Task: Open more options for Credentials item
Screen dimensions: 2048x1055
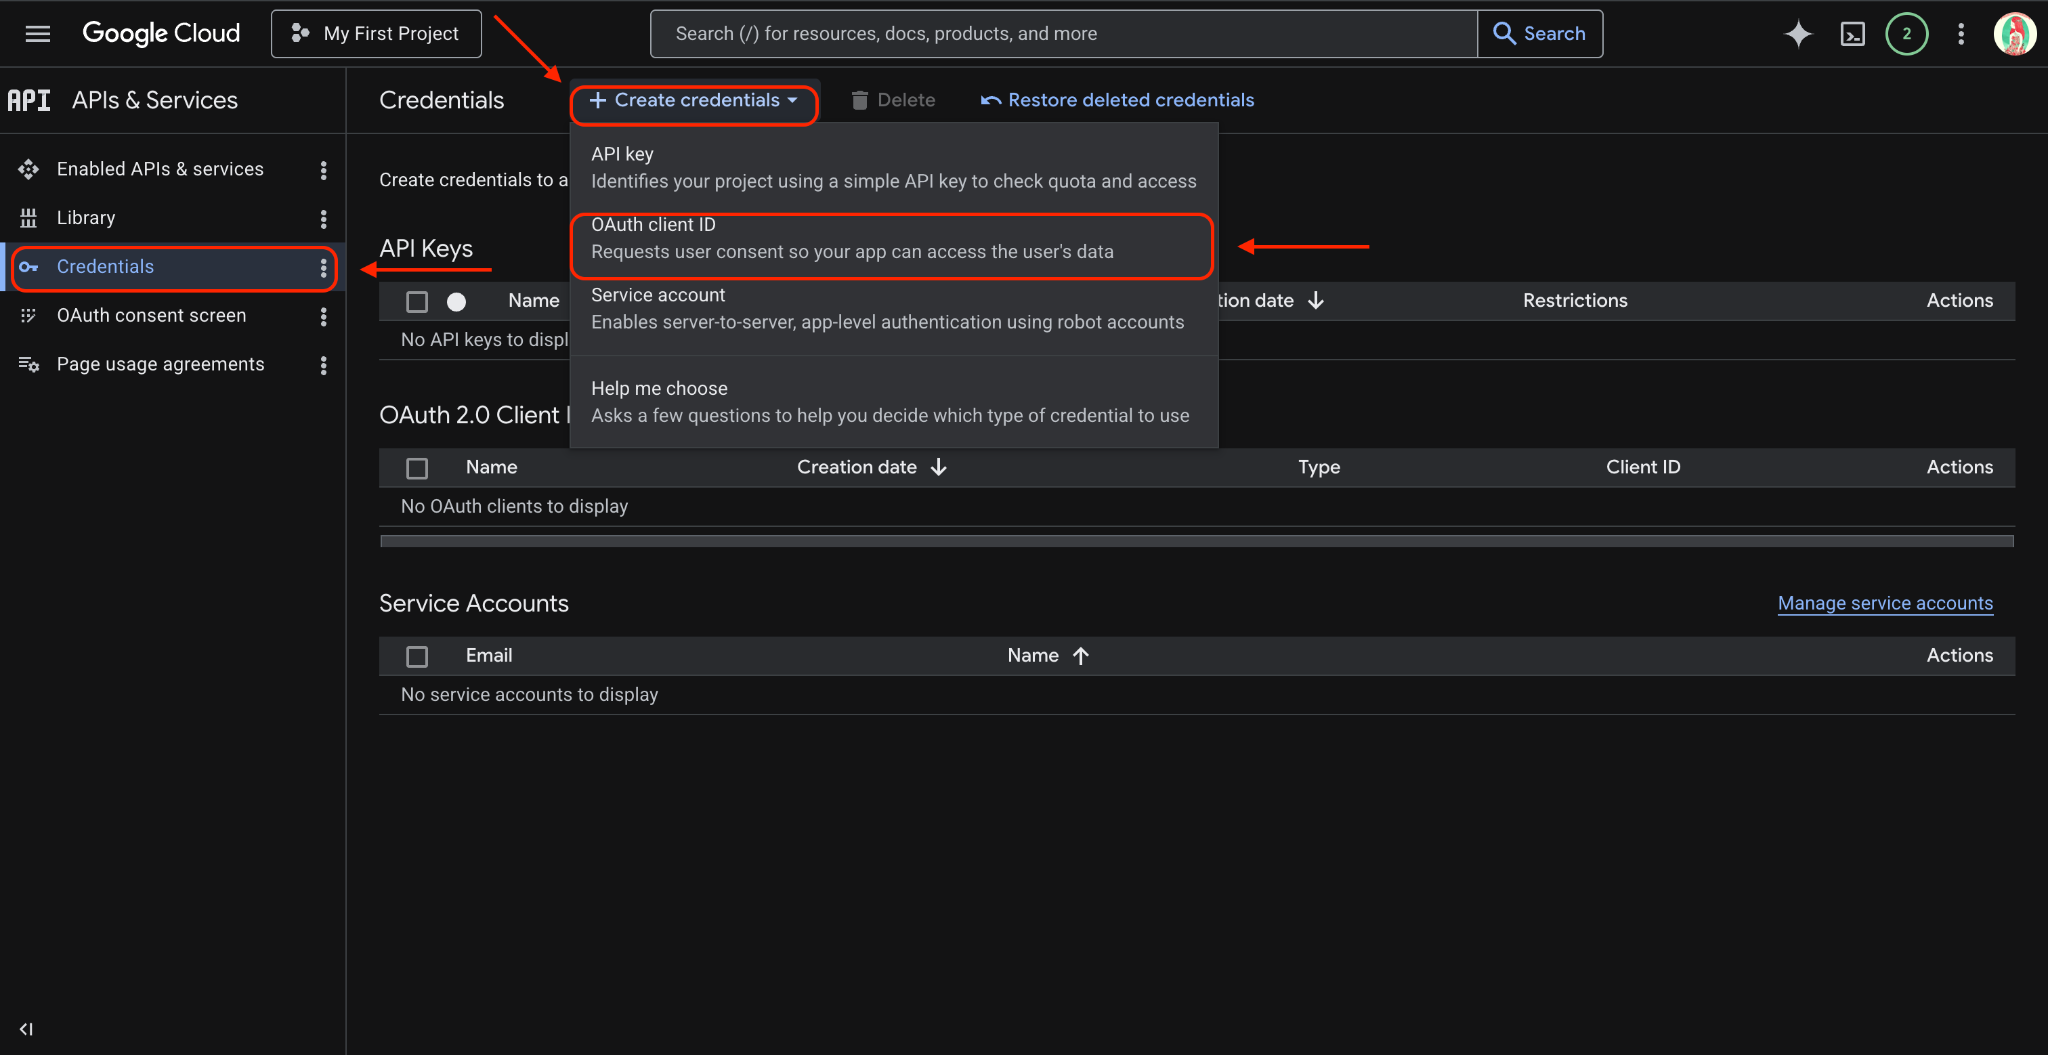Action: pos(323,267)
